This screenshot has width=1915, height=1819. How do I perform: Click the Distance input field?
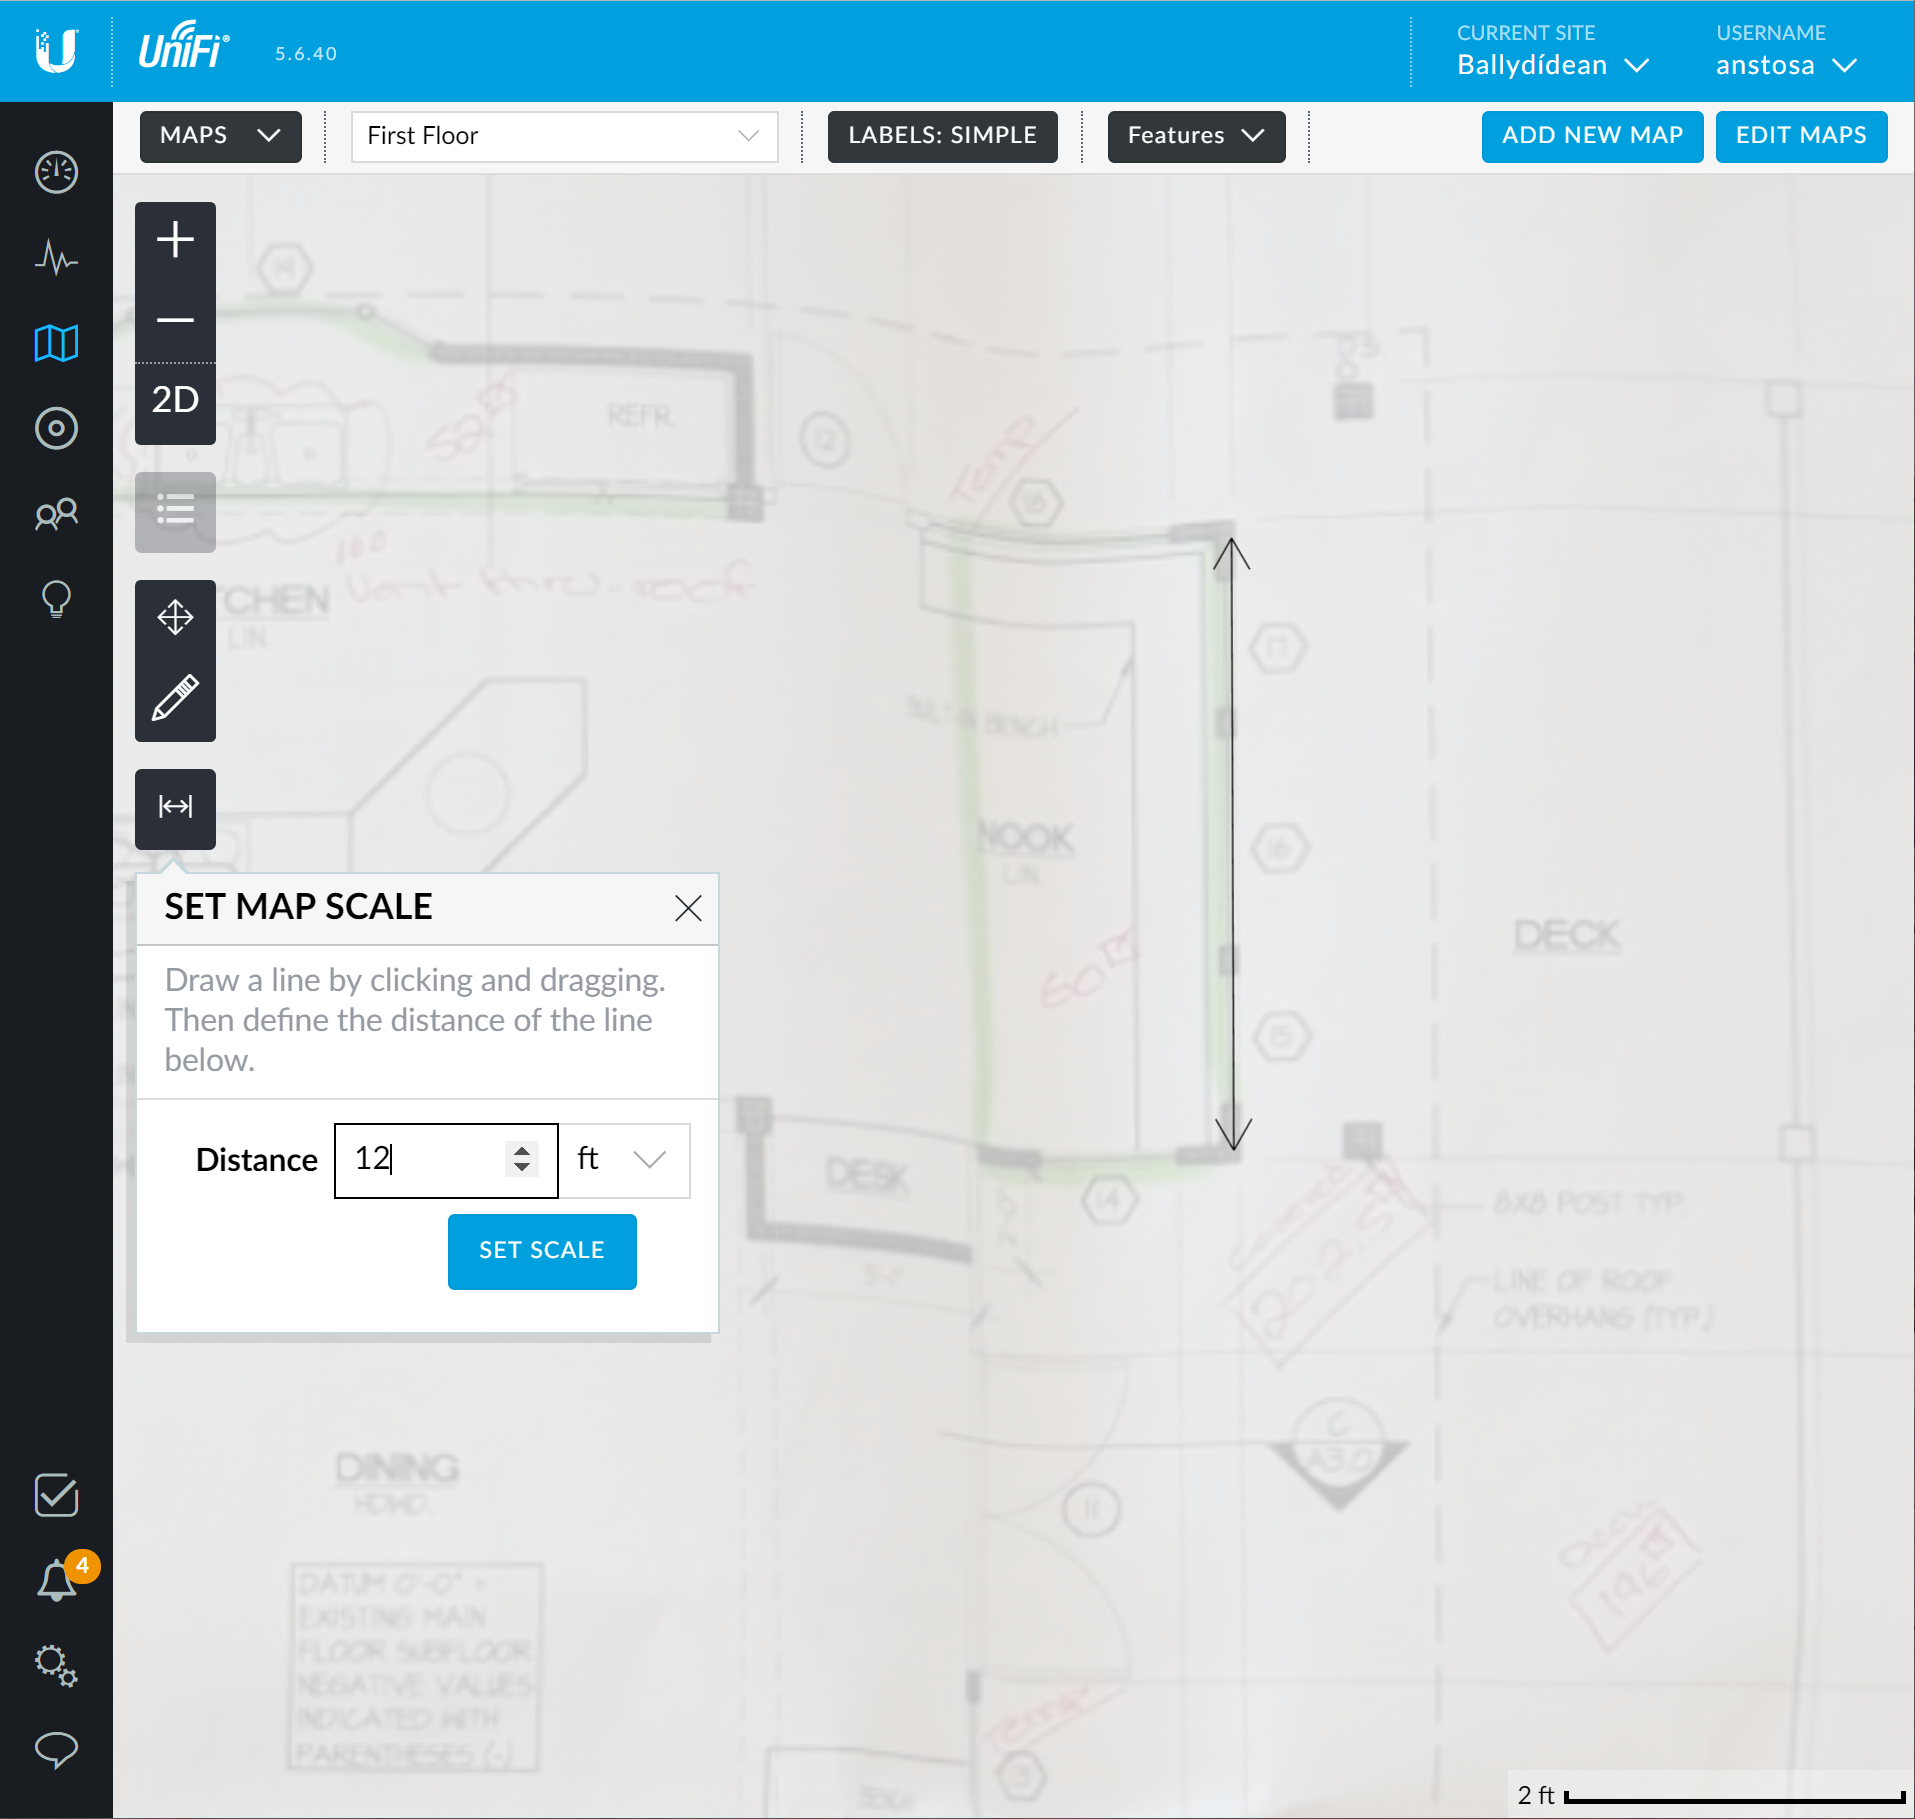[425, 1160]
